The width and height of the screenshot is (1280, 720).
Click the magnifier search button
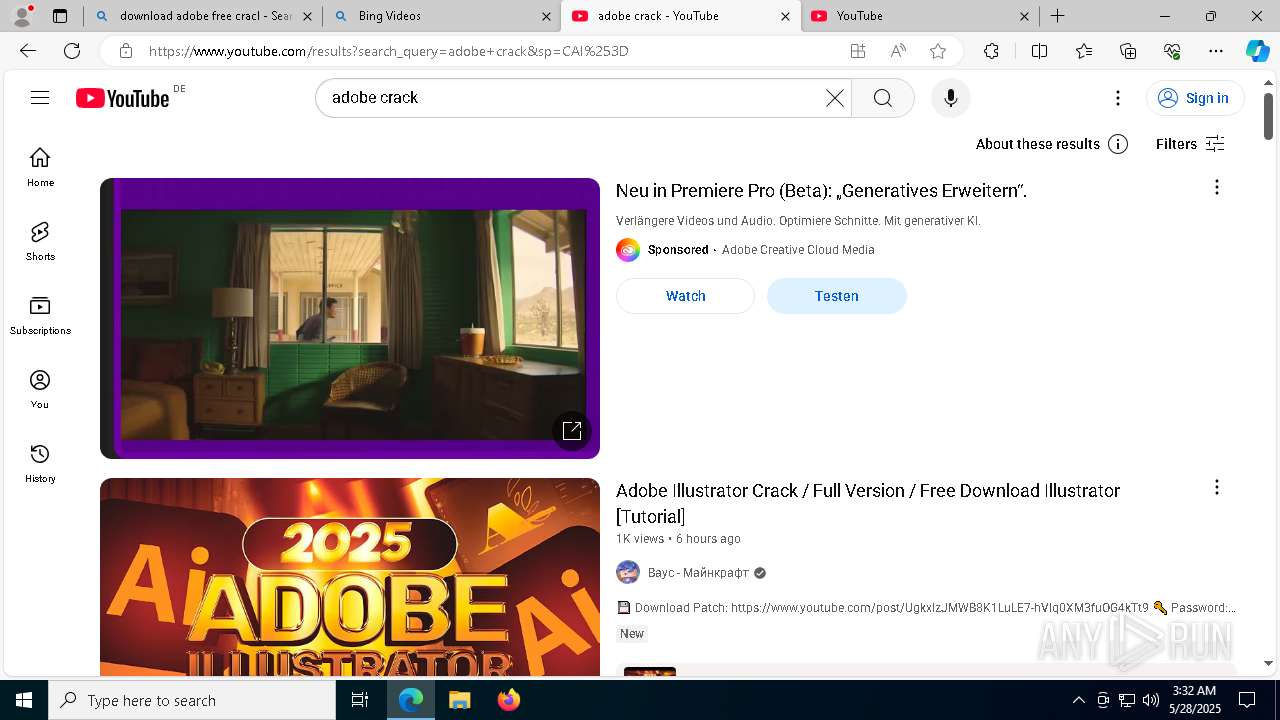(882, 98)
